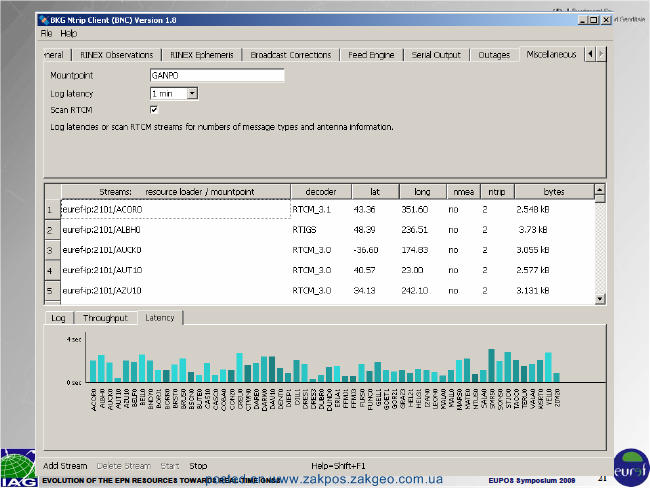Open the File menu

46,34
